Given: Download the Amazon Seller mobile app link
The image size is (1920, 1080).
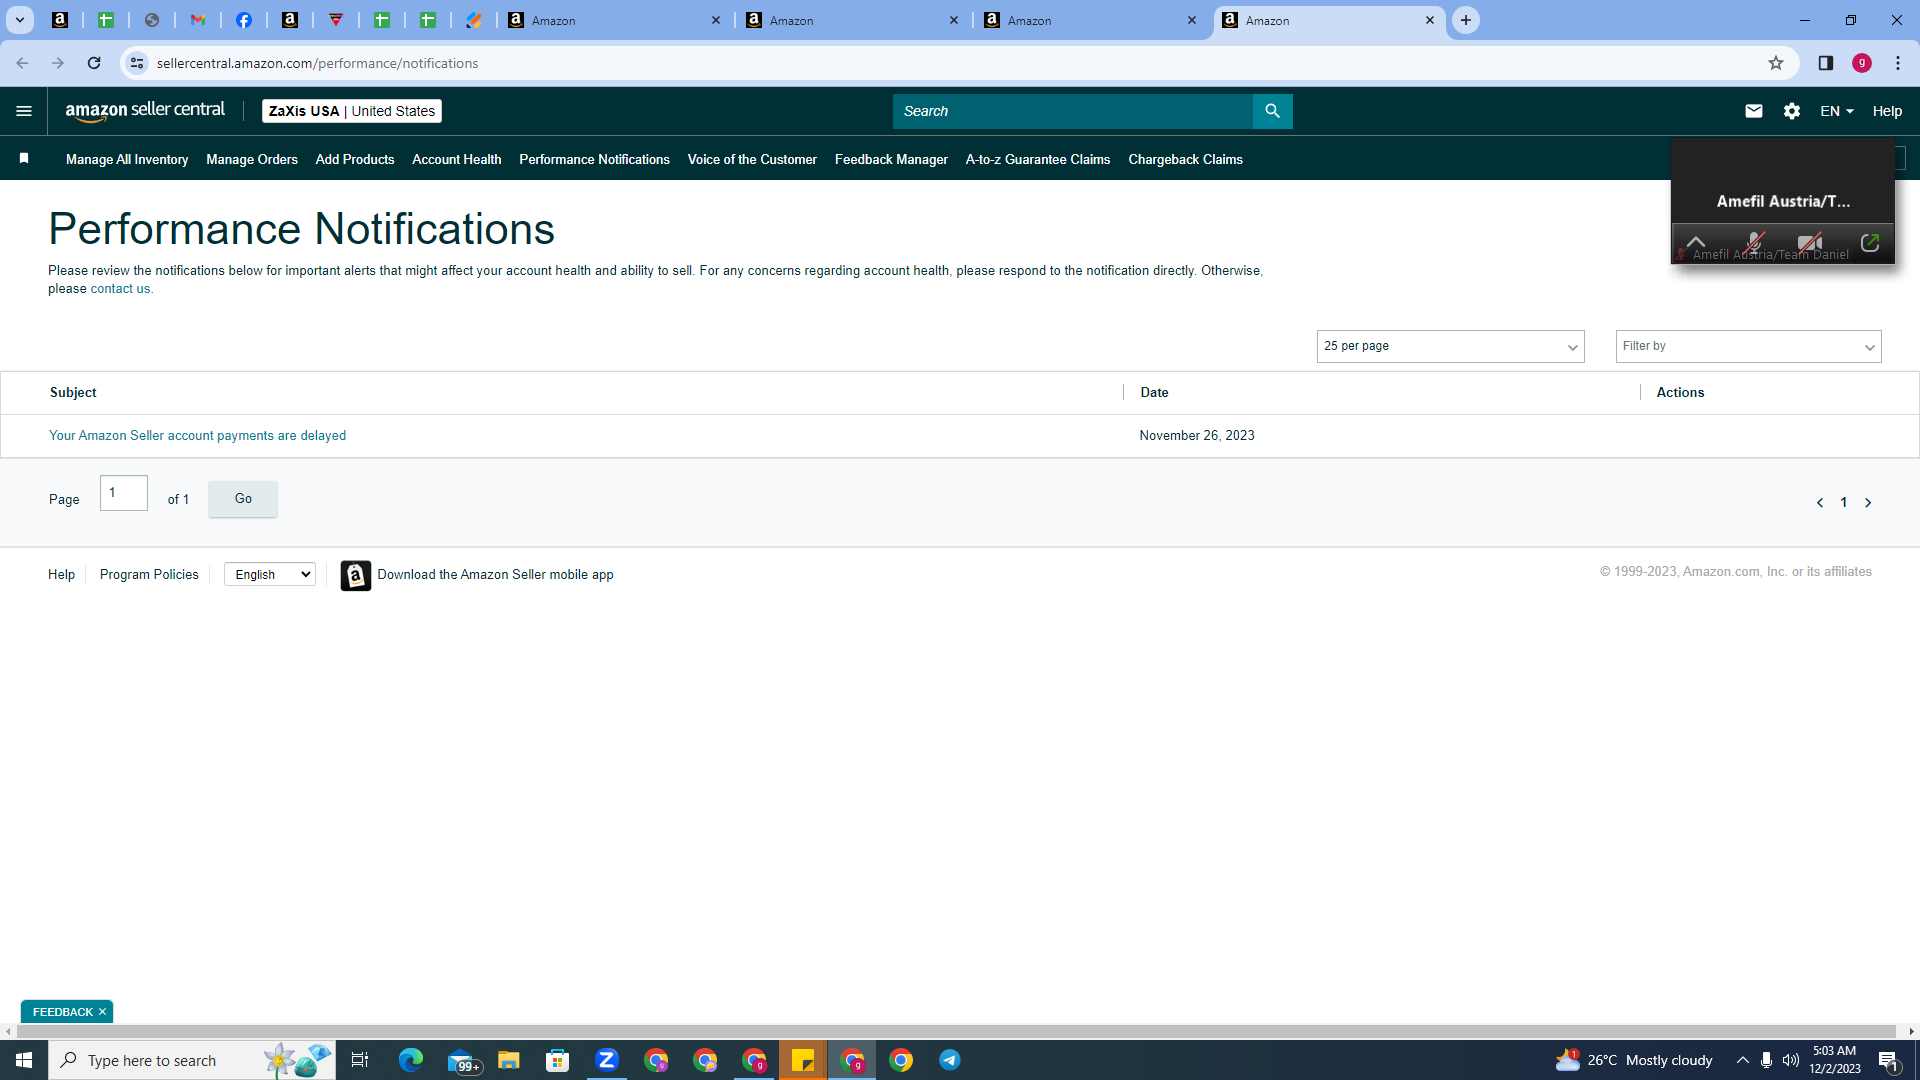Looking at the screenshot, I should 495,575.
